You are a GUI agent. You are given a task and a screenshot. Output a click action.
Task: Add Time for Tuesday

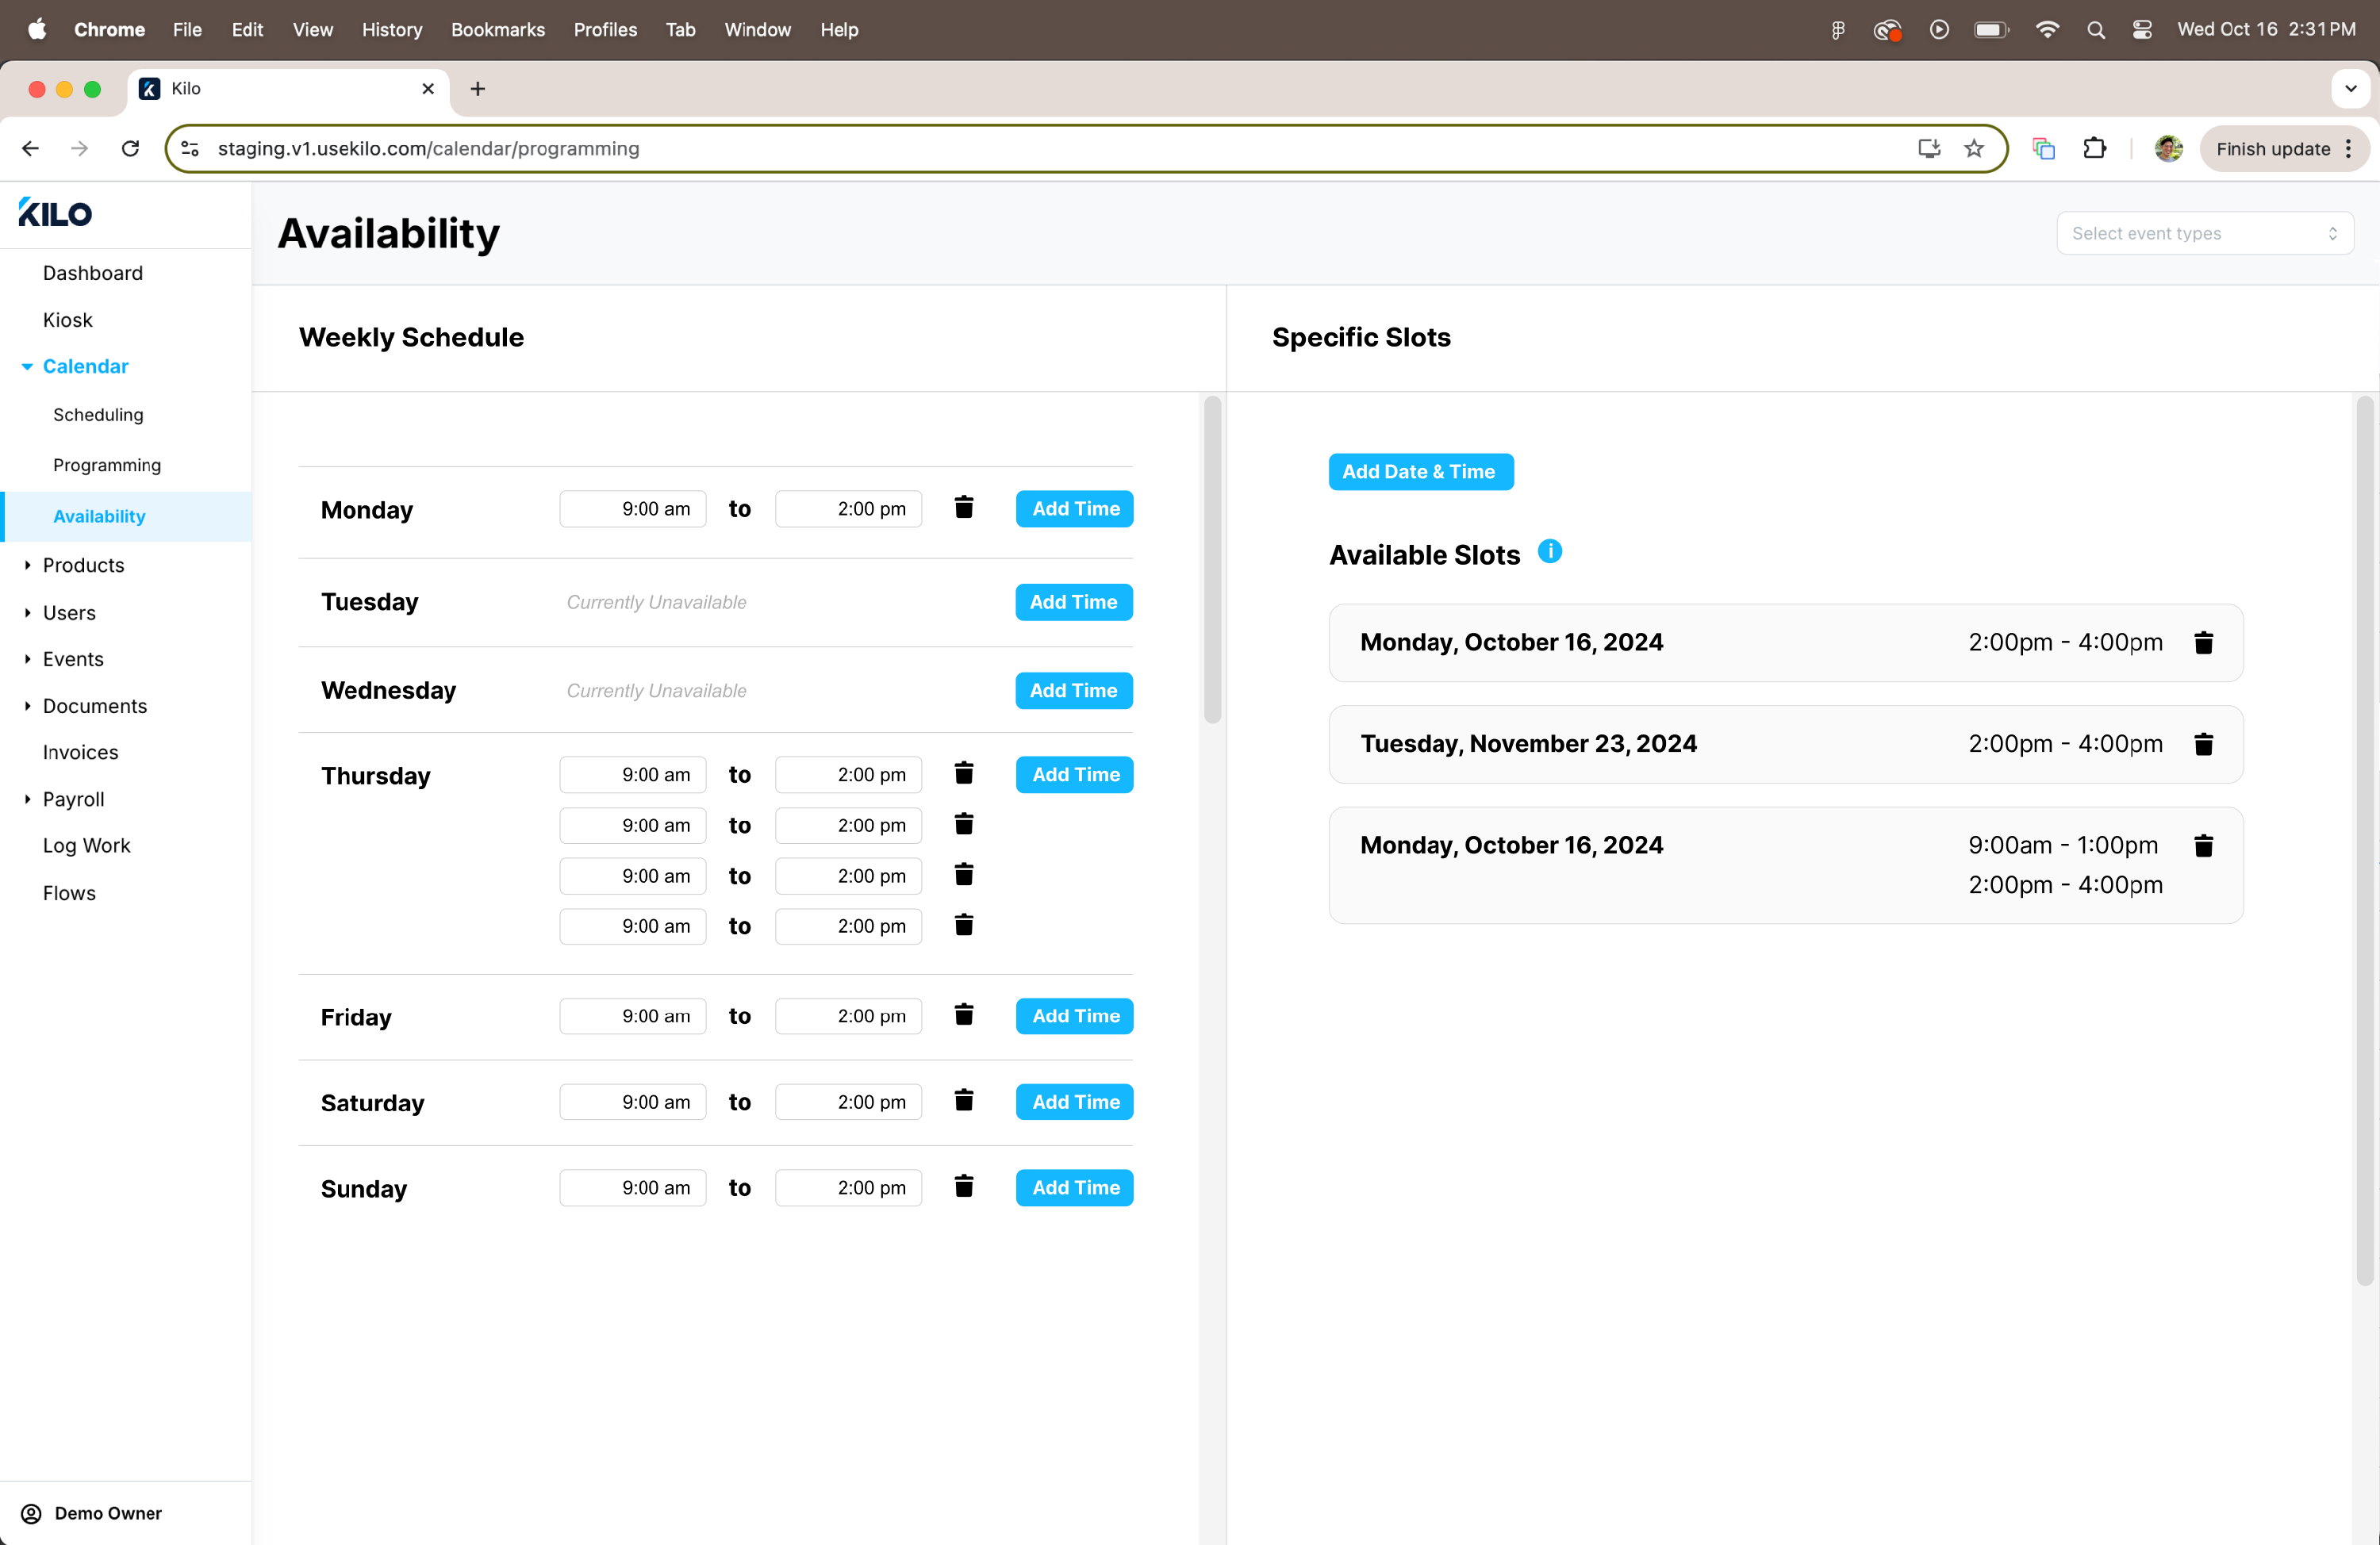(1074, 602)
